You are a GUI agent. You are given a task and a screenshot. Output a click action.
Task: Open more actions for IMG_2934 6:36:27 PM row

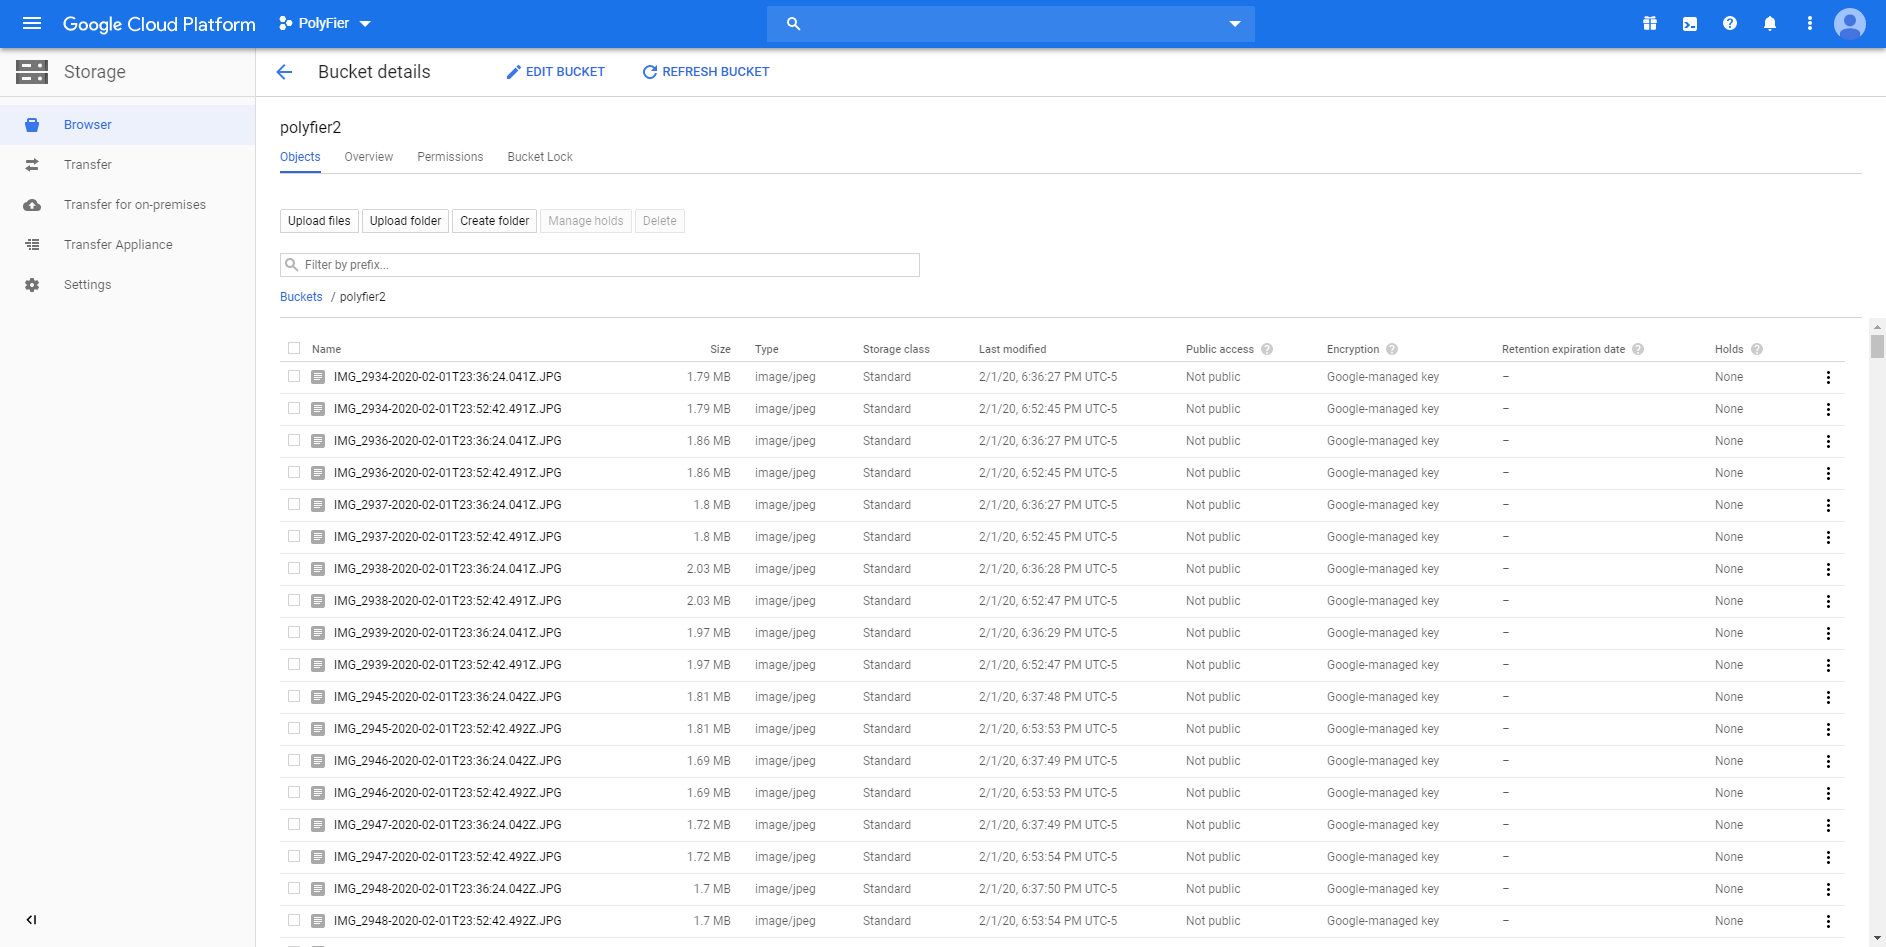tap(1828, 377)
